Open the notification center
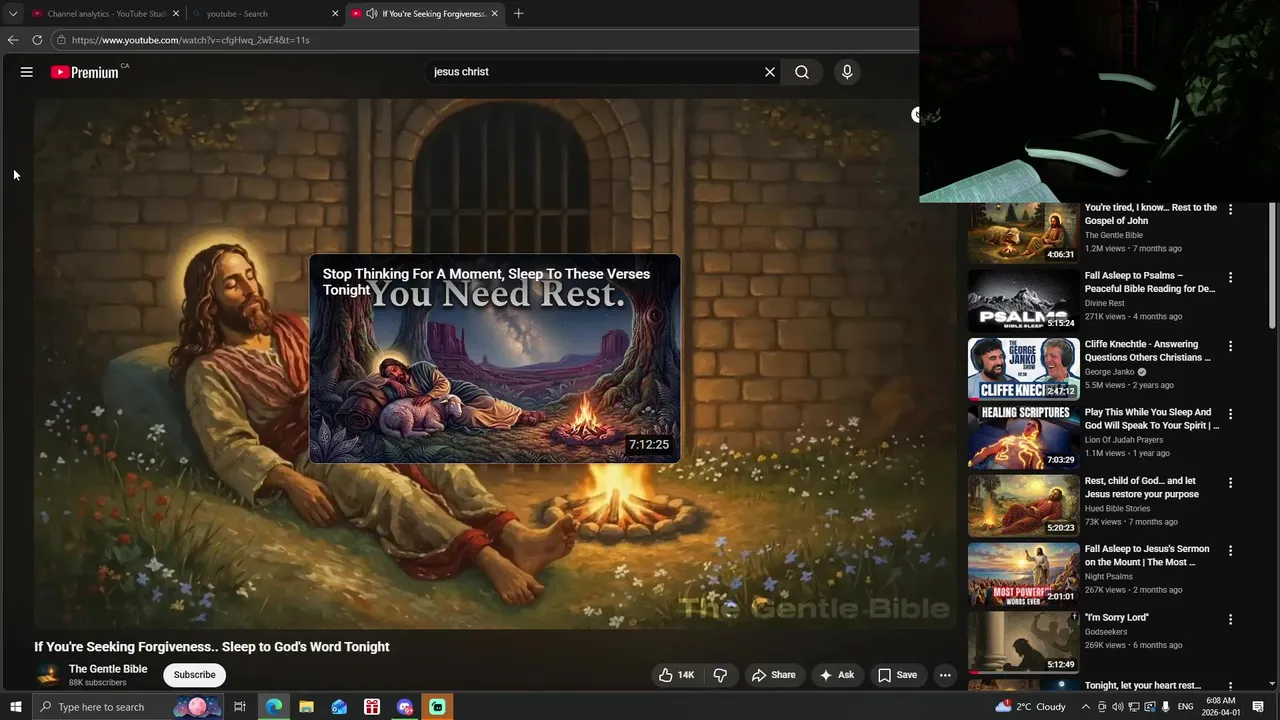 point(1258,707)
